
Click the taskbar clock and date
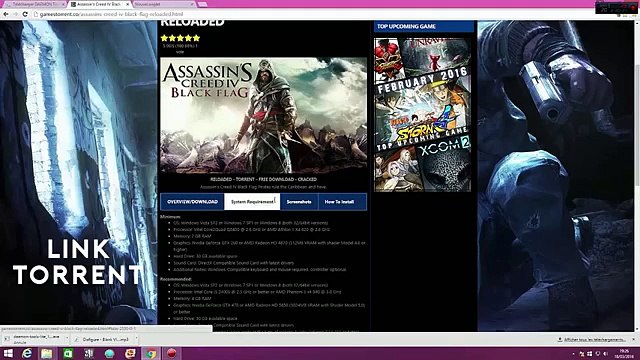click(624, 354)
